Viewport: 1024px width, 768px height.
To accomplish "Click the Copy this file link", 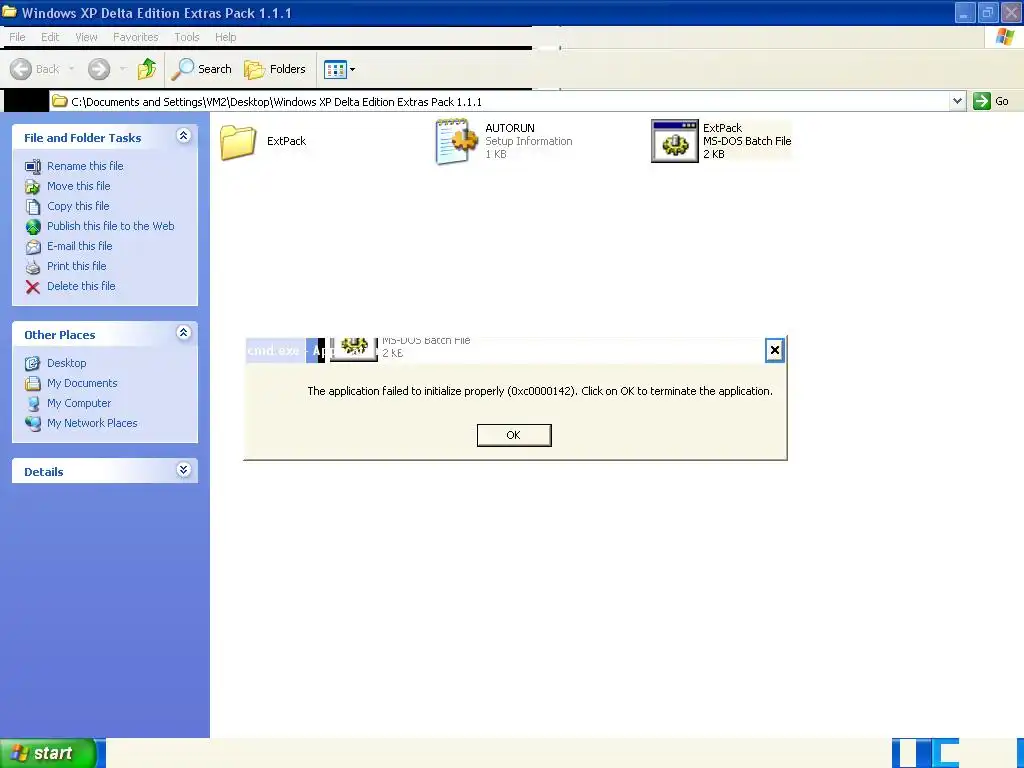I will coord(78,206).
